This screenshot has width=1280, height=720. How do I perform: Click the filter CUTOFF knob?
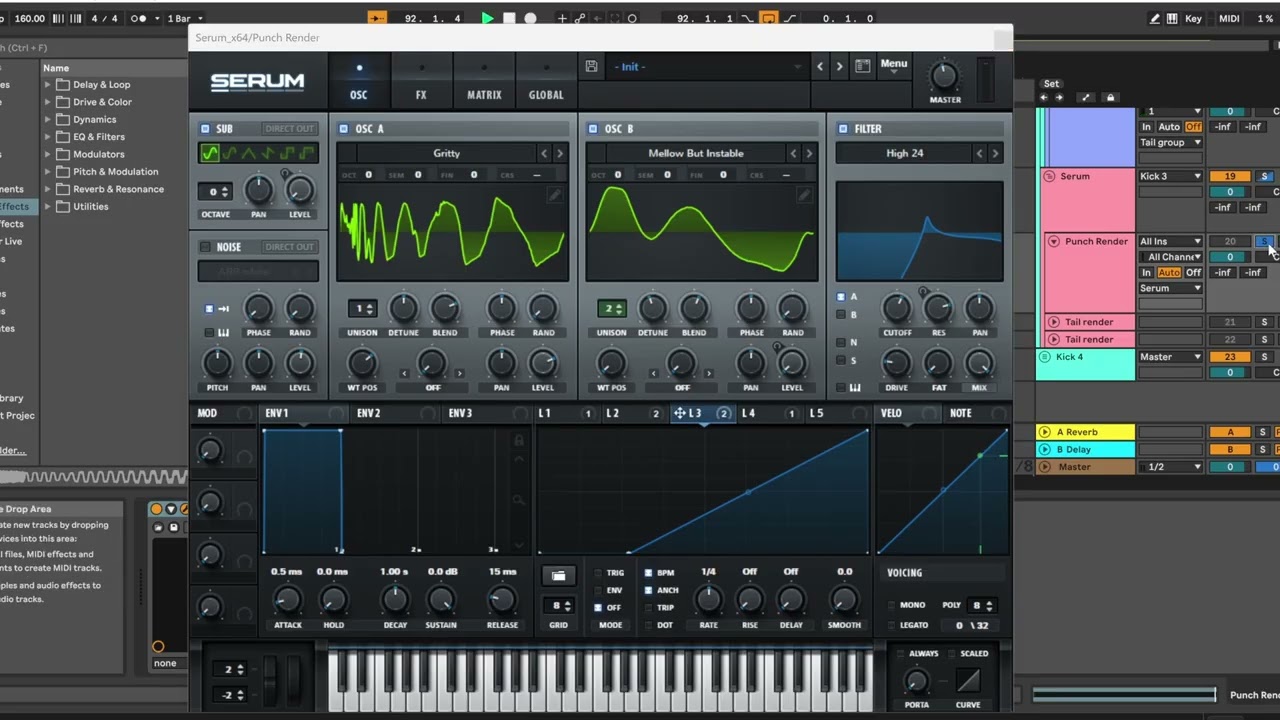[896, 307]
